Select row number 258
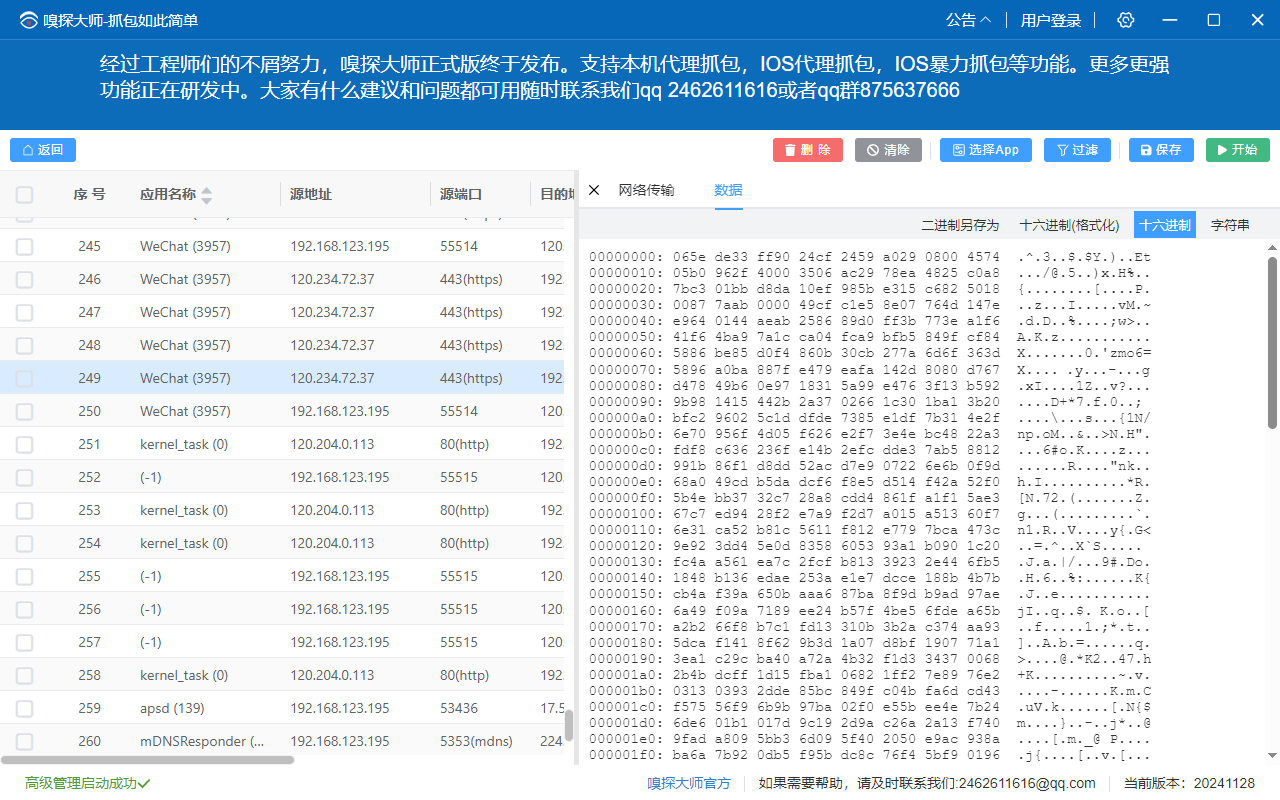Image resolution: width=1280 pixels, height=800 pixels. pos(89,675)
